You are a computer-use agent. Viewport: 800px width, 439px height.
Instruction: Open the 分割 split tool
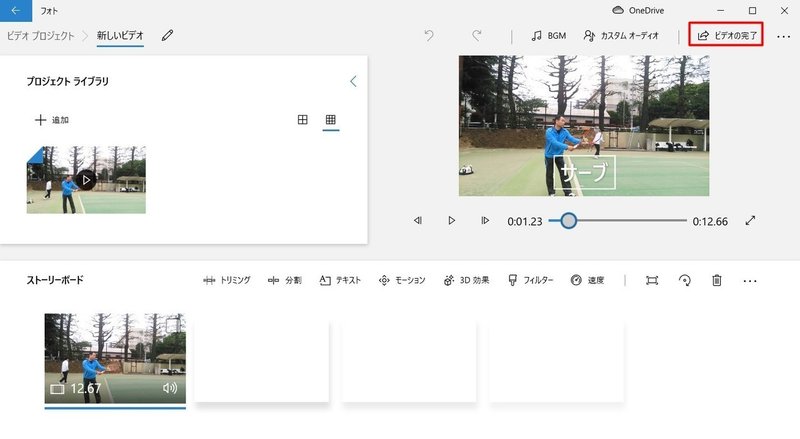pos(285,280)
